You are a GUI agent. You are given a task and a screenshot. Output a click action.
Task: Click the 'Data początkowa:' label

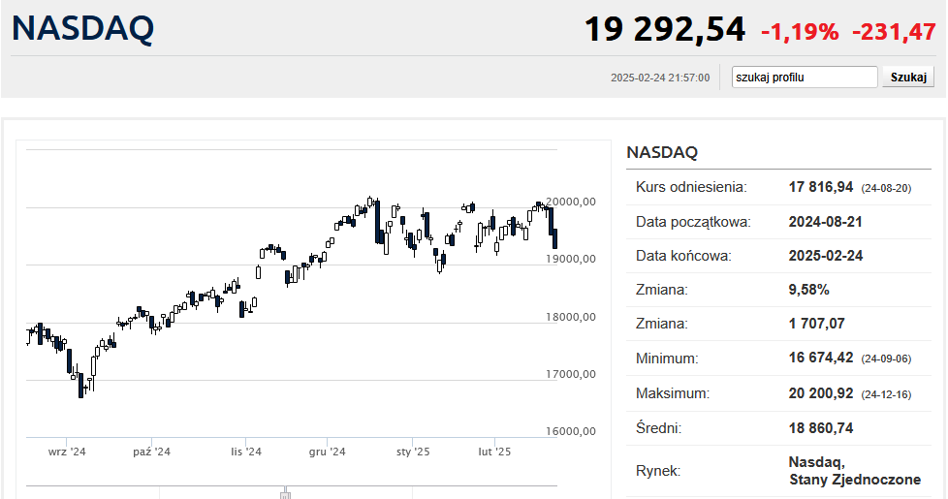point(693,222)
